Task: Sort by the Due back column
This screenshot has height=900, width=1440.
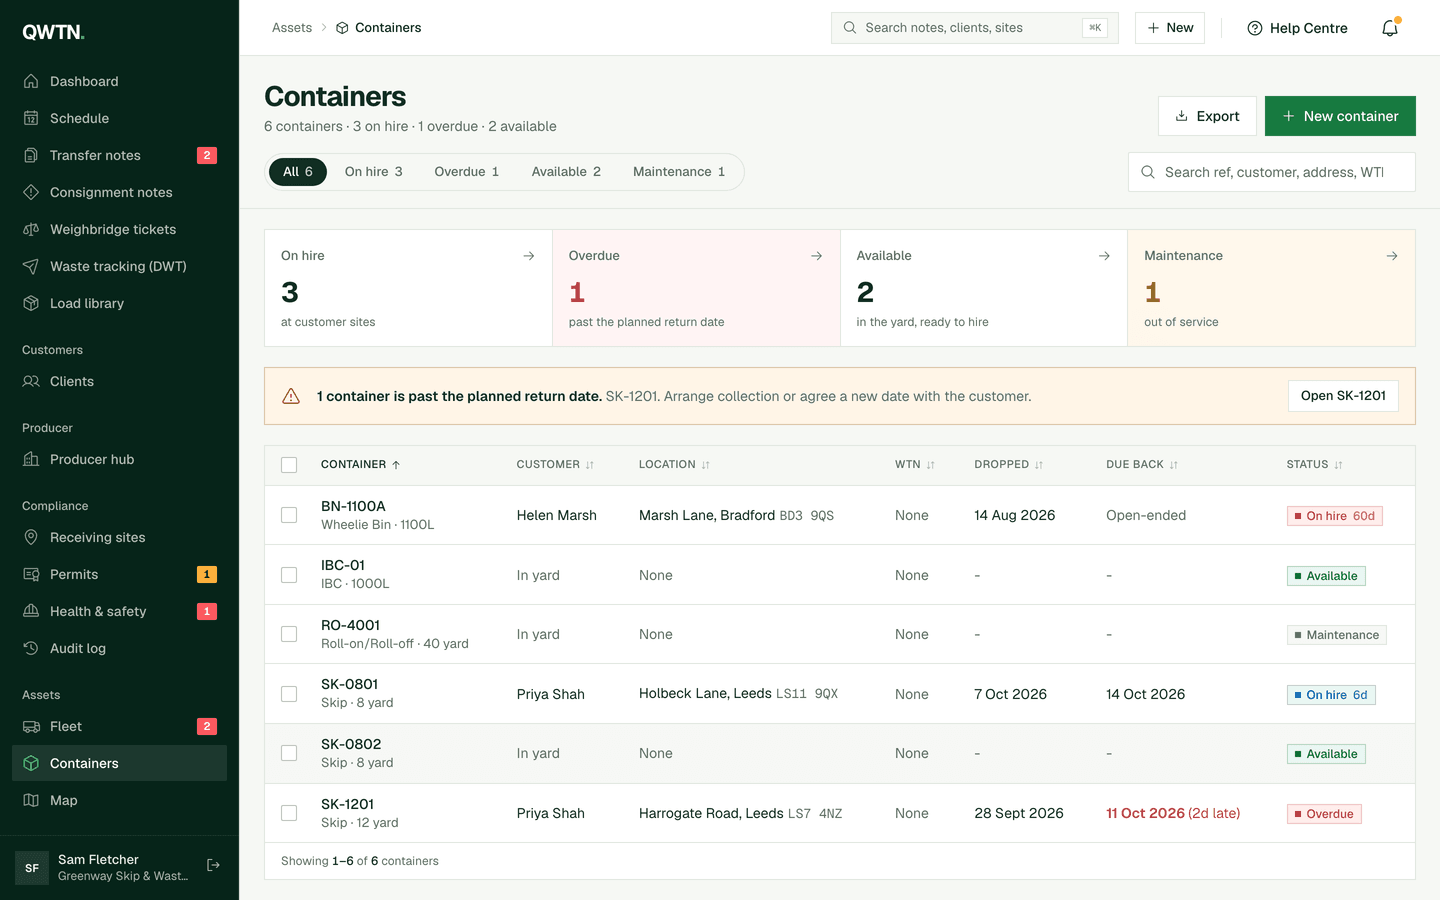Action: point(1142,465)
